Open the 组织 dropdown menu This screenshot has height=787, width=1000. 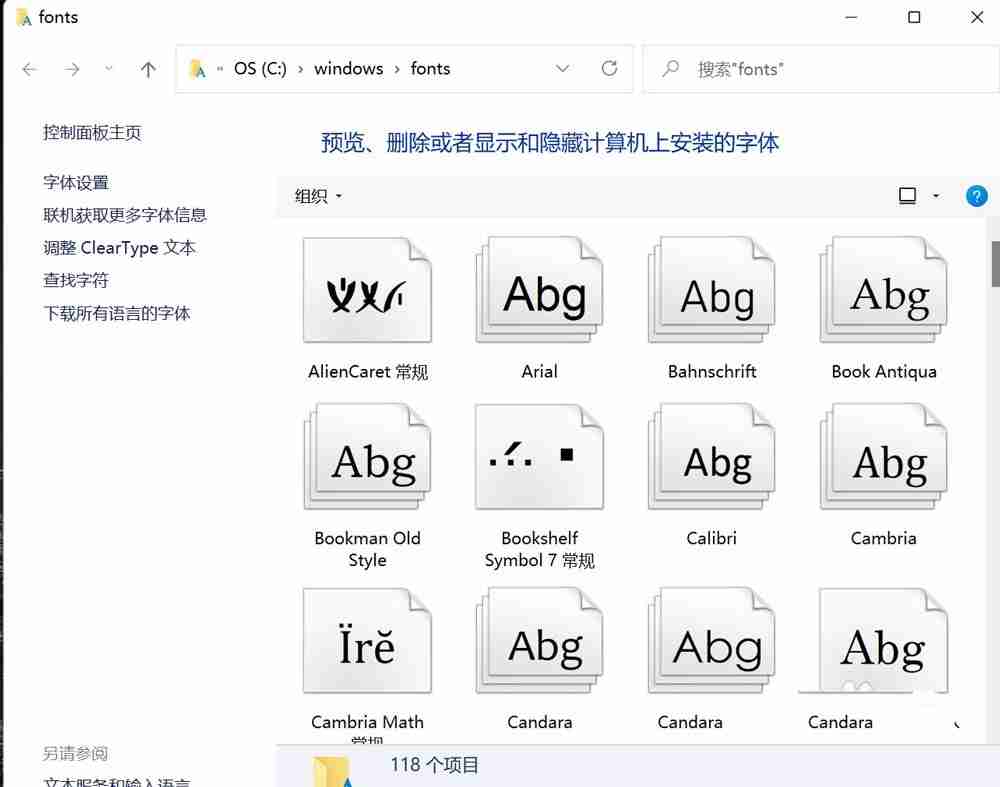pyautogui.click(x=316, y=196)
